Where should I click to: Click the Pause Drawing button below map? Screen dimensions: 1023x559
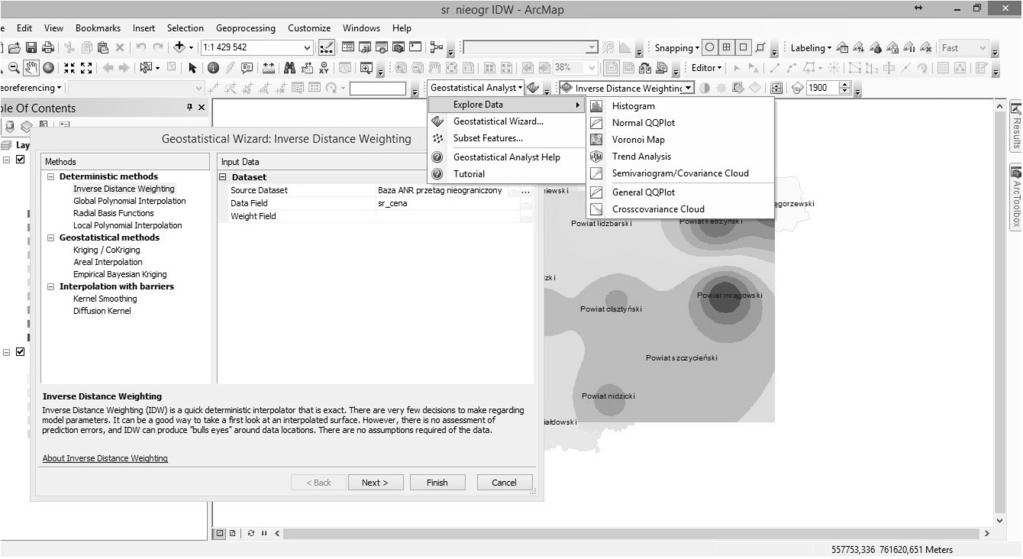pyautogui.click(x=264, y=533)
